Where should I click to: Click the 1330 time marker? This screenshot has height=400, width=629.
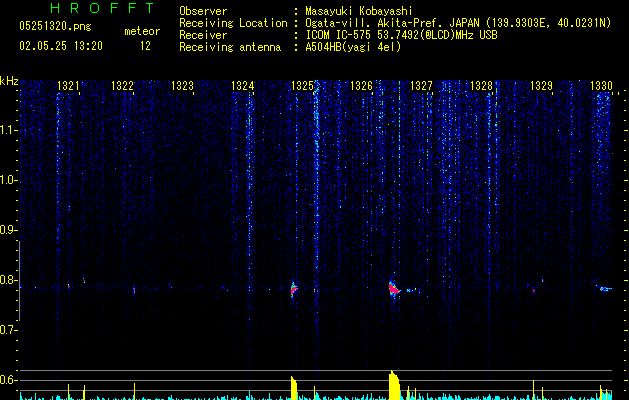[601, 86]
